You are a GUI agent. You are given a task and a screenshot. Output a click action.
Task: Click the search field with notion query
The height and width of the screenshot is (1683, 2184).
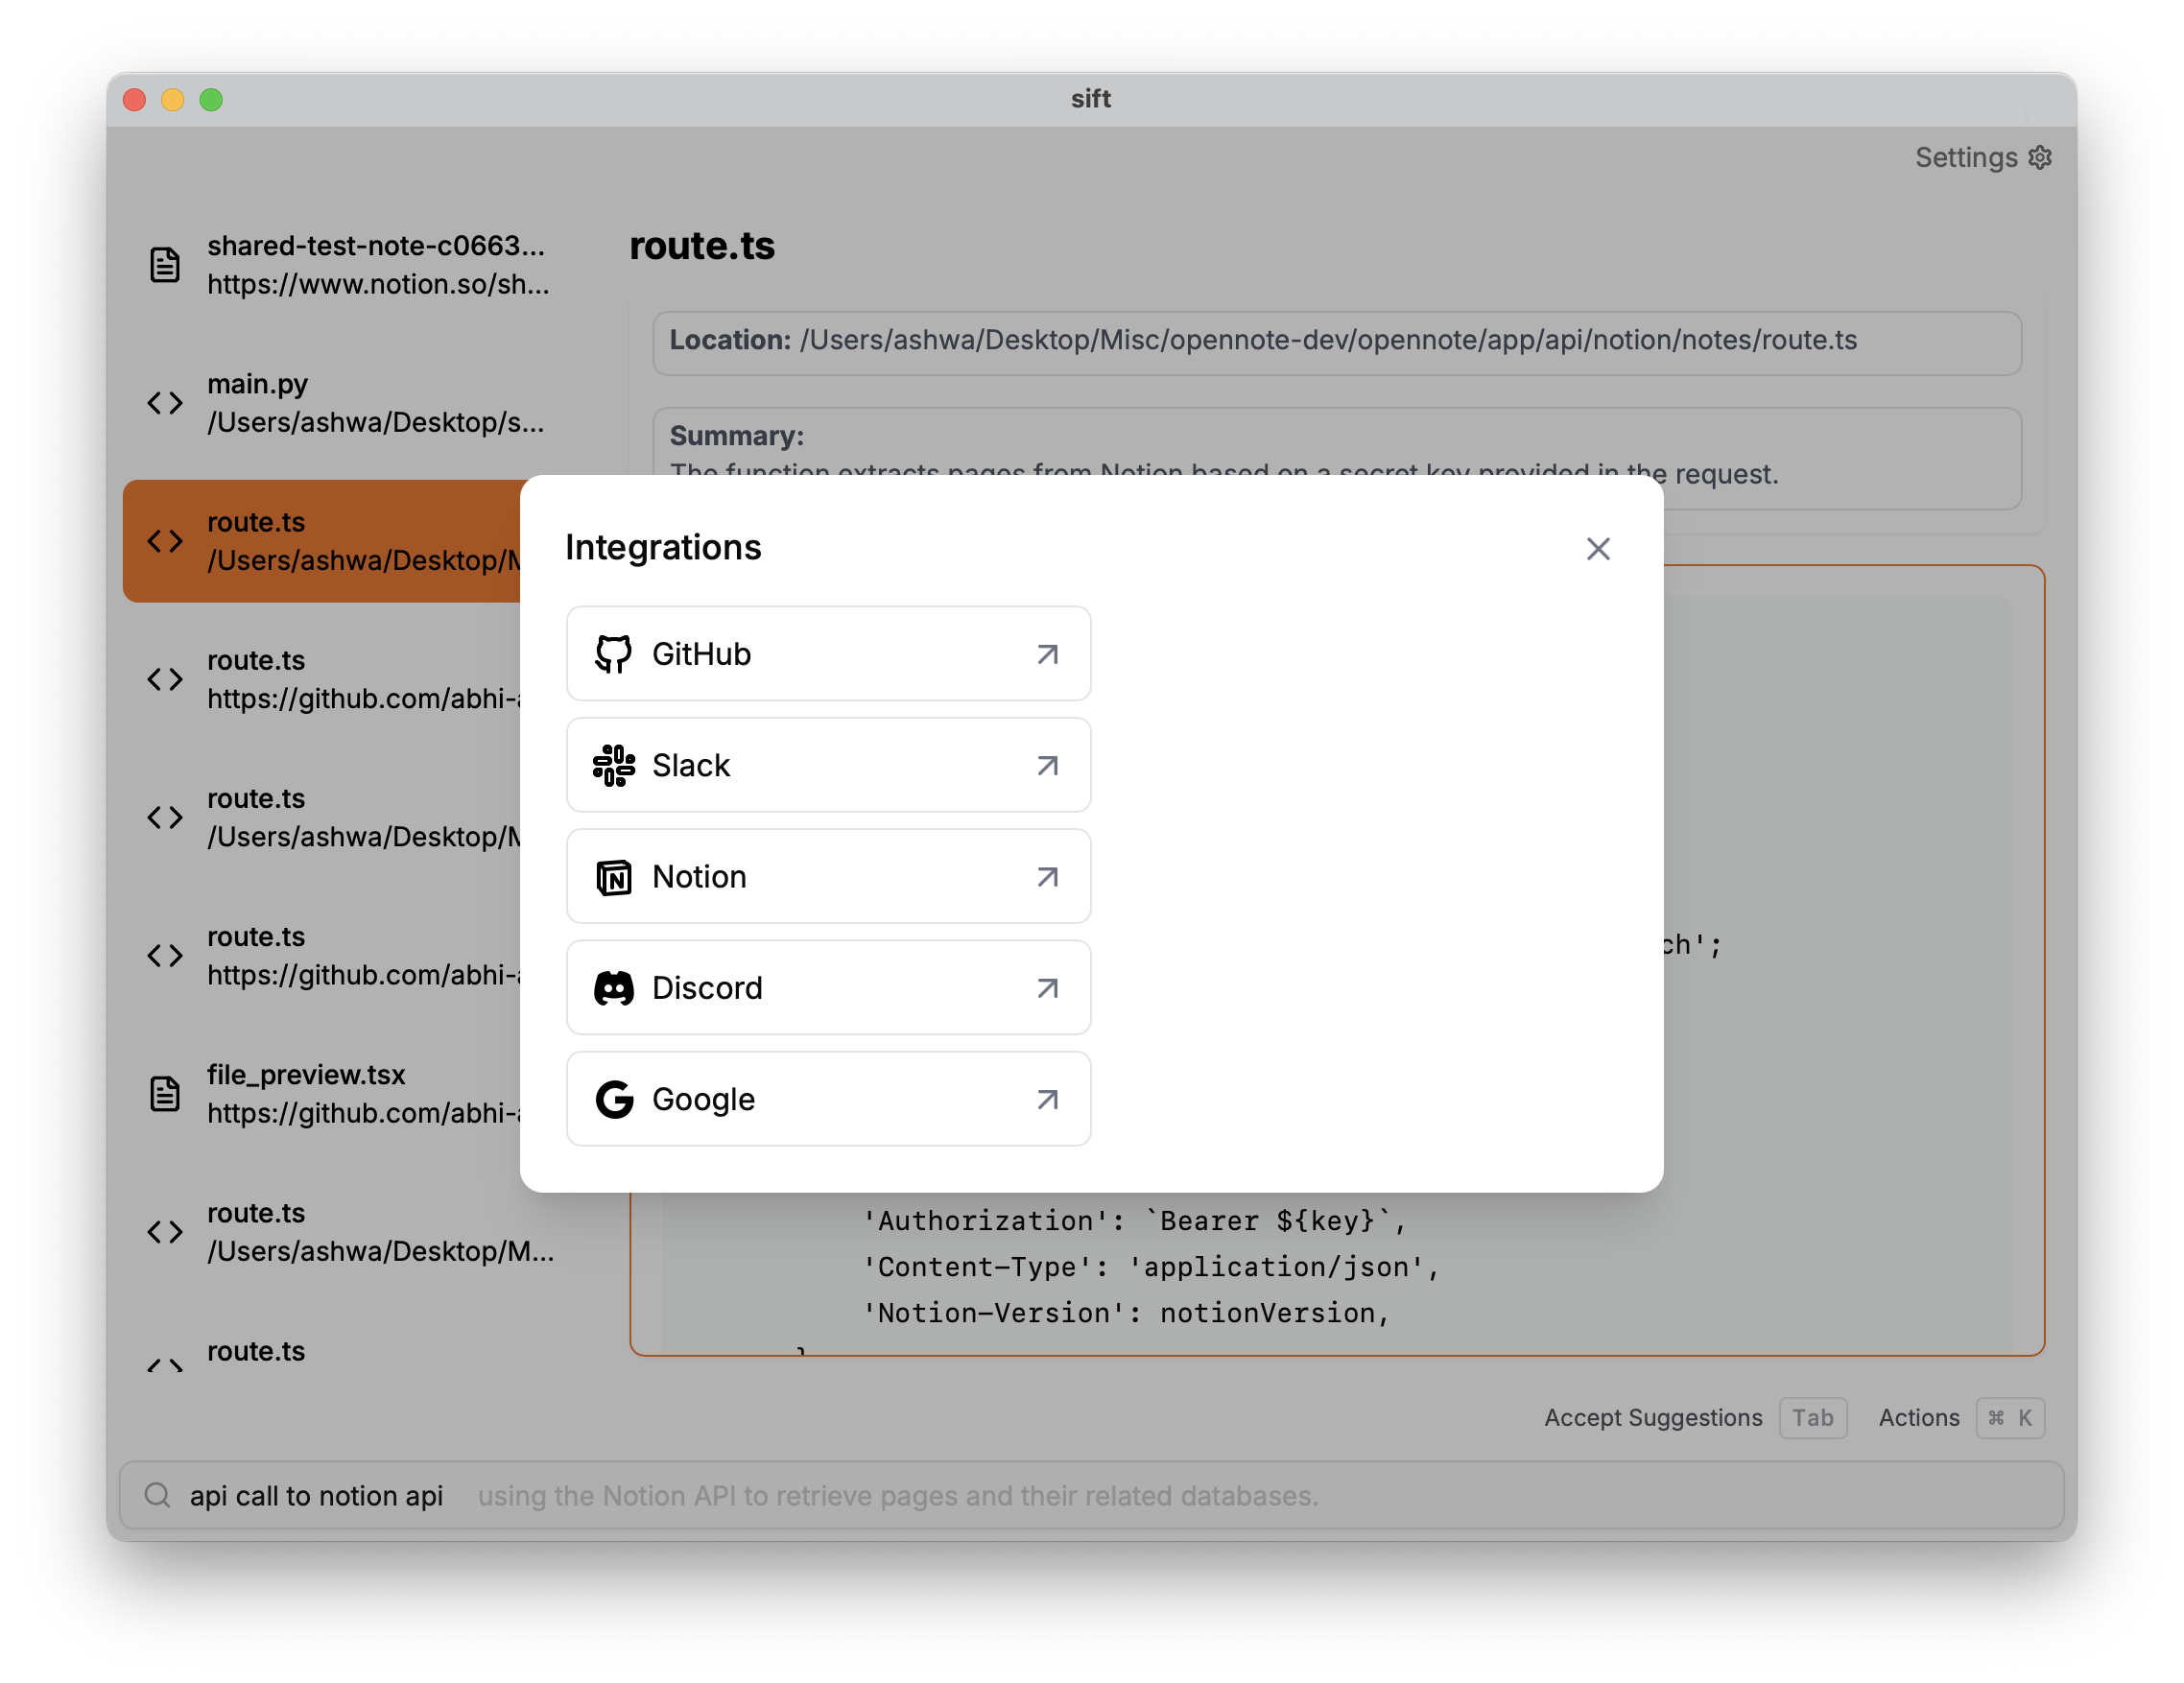pyautogui.click(x=800, y=1495)
